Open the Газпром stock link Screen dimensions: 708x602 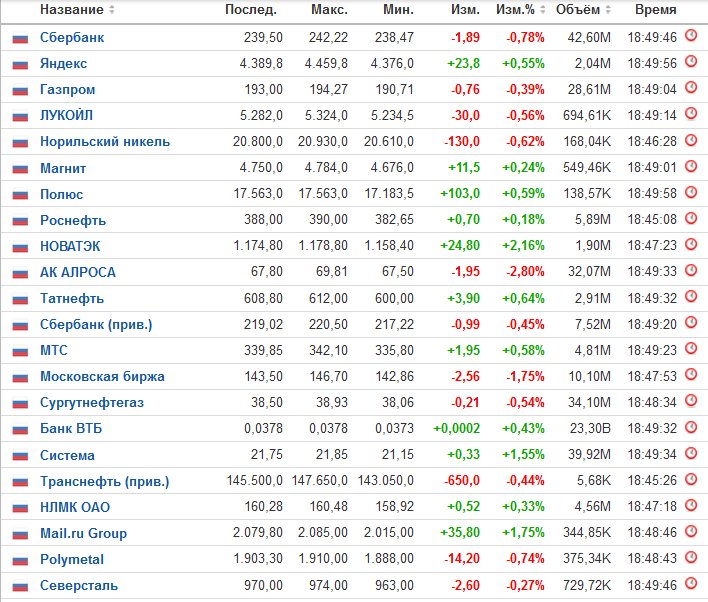point(68,90)
